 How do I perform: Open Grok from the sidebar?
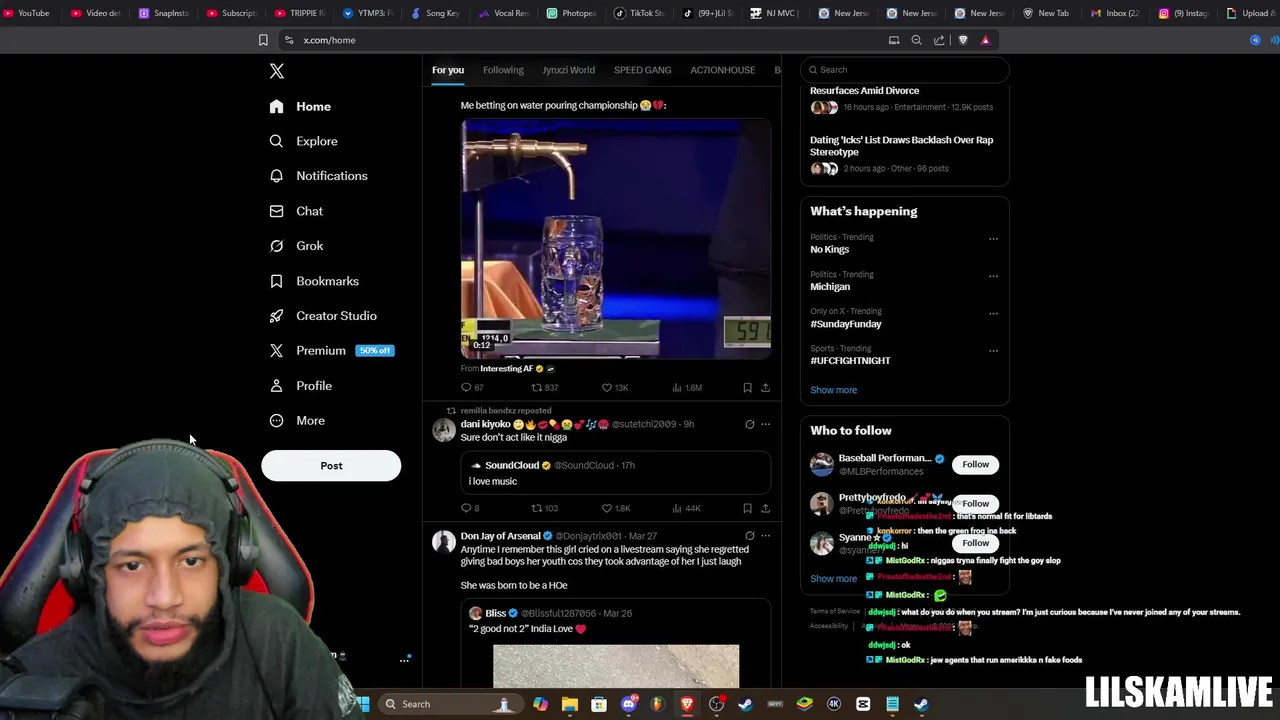click(x=296, y=246)
